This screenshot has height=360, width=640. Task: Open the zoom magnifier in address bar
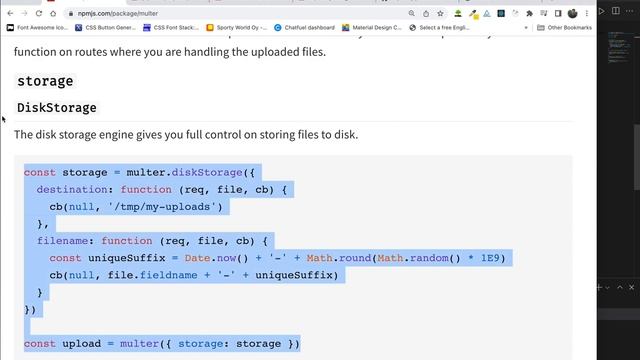click(x=411, y=13)
